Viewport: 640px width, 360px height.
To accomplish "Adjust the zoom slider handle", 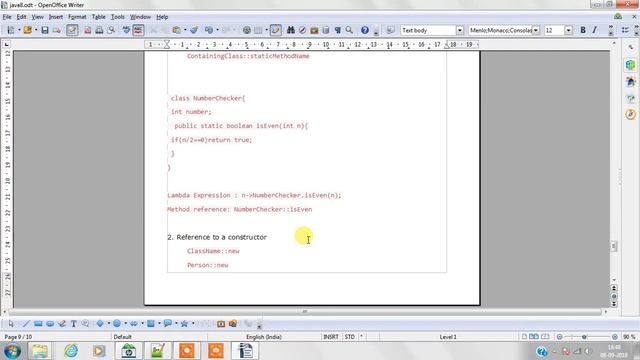I will 584,337.
